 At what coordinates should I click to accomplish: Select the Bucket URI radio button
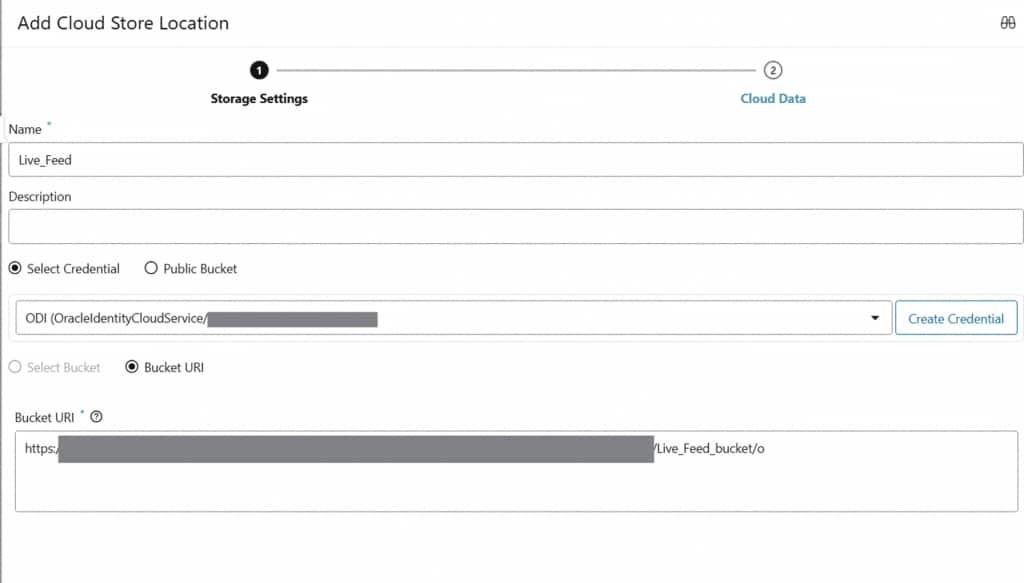pyautogui.click(x=131, y=367)
